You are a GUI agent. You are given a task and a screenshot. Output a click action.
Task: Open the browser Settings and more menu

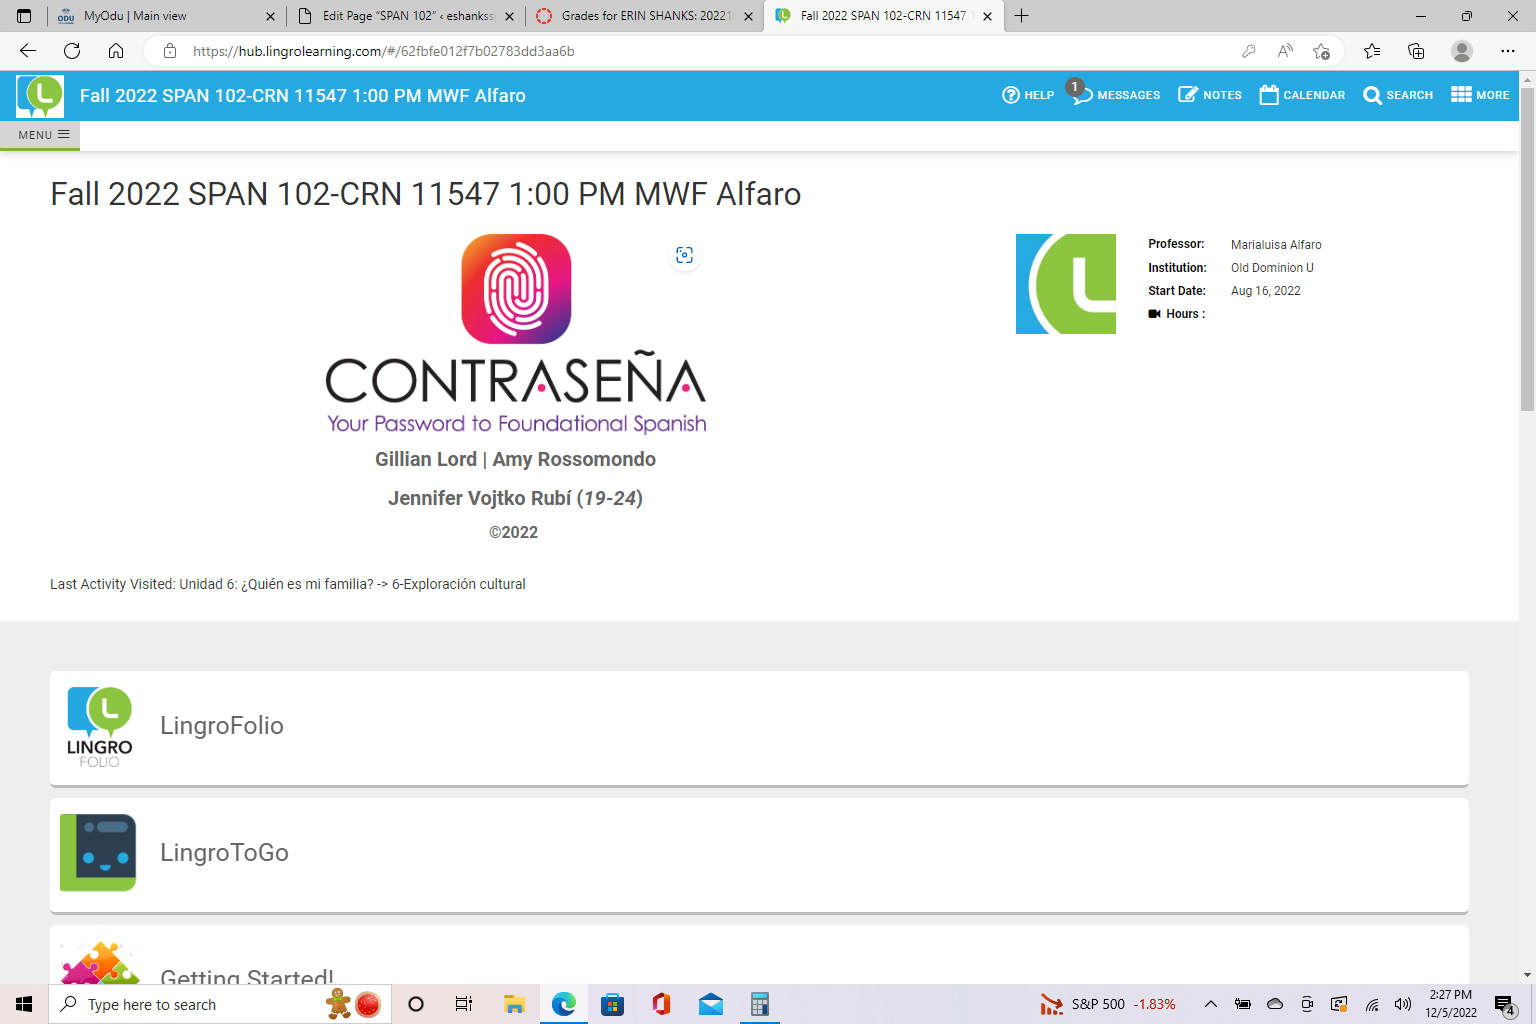point(1508,51)
